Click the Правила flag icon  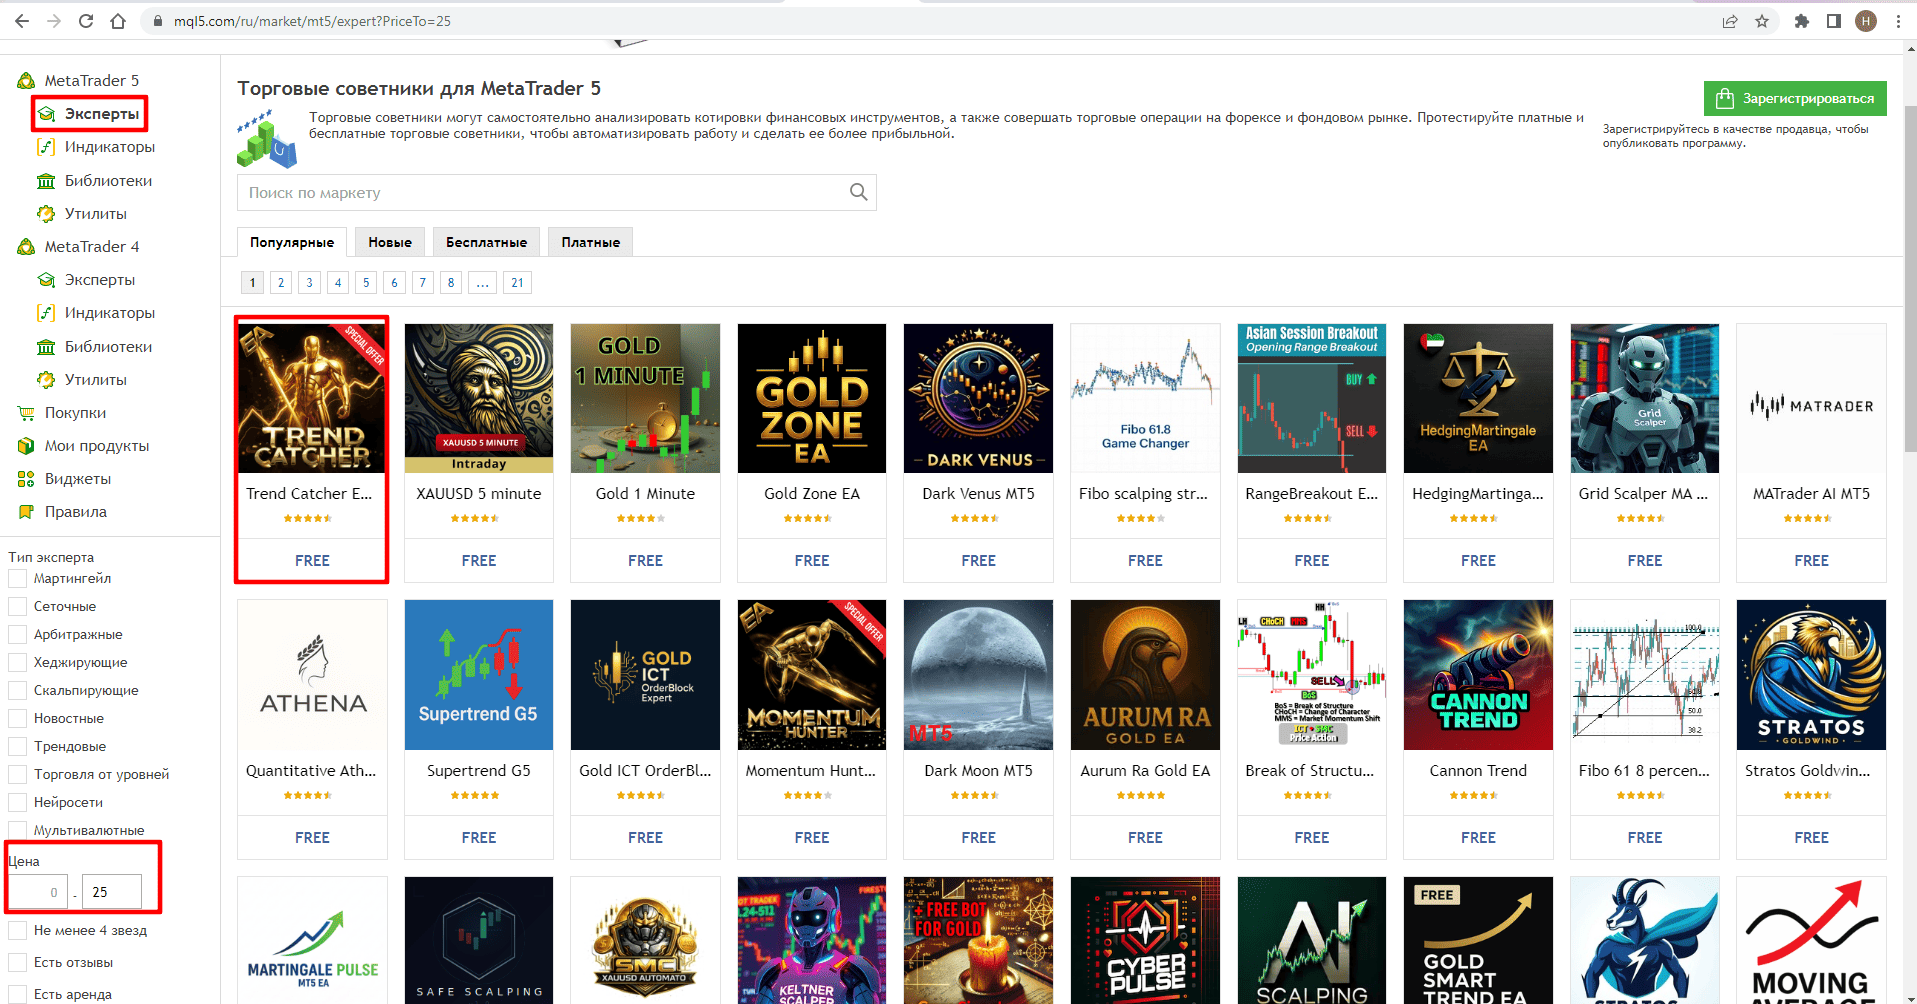(x=26, y=512)
